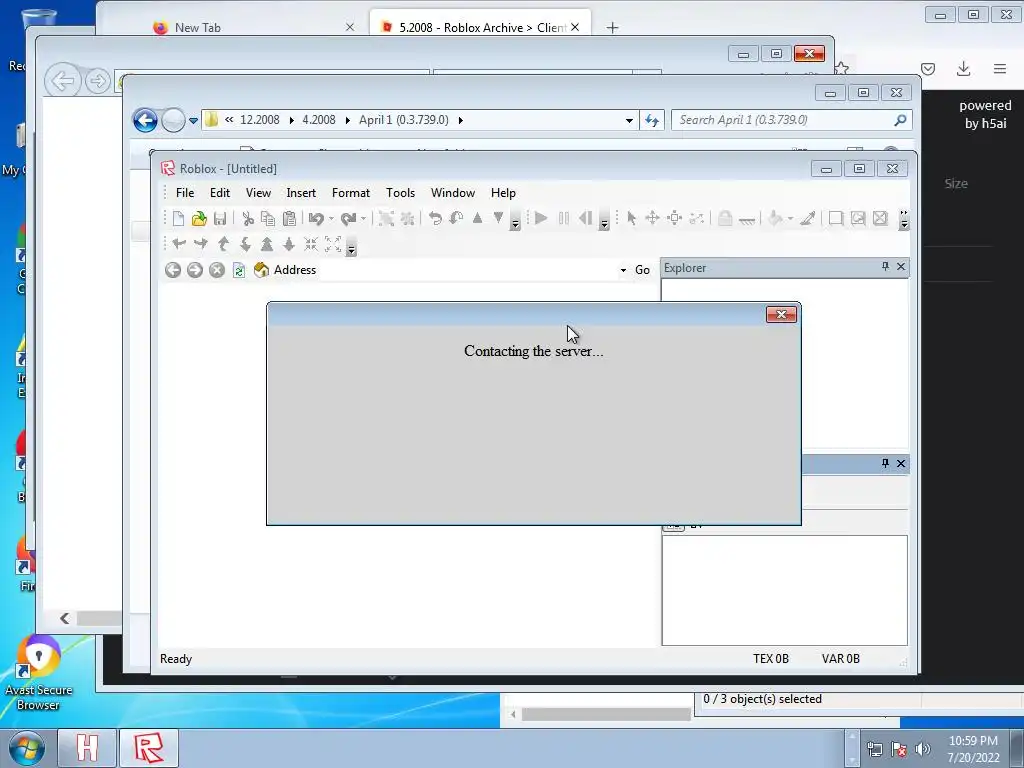Click the Lock tool padlock icon

pyautogui.click(x=724, y=218)
